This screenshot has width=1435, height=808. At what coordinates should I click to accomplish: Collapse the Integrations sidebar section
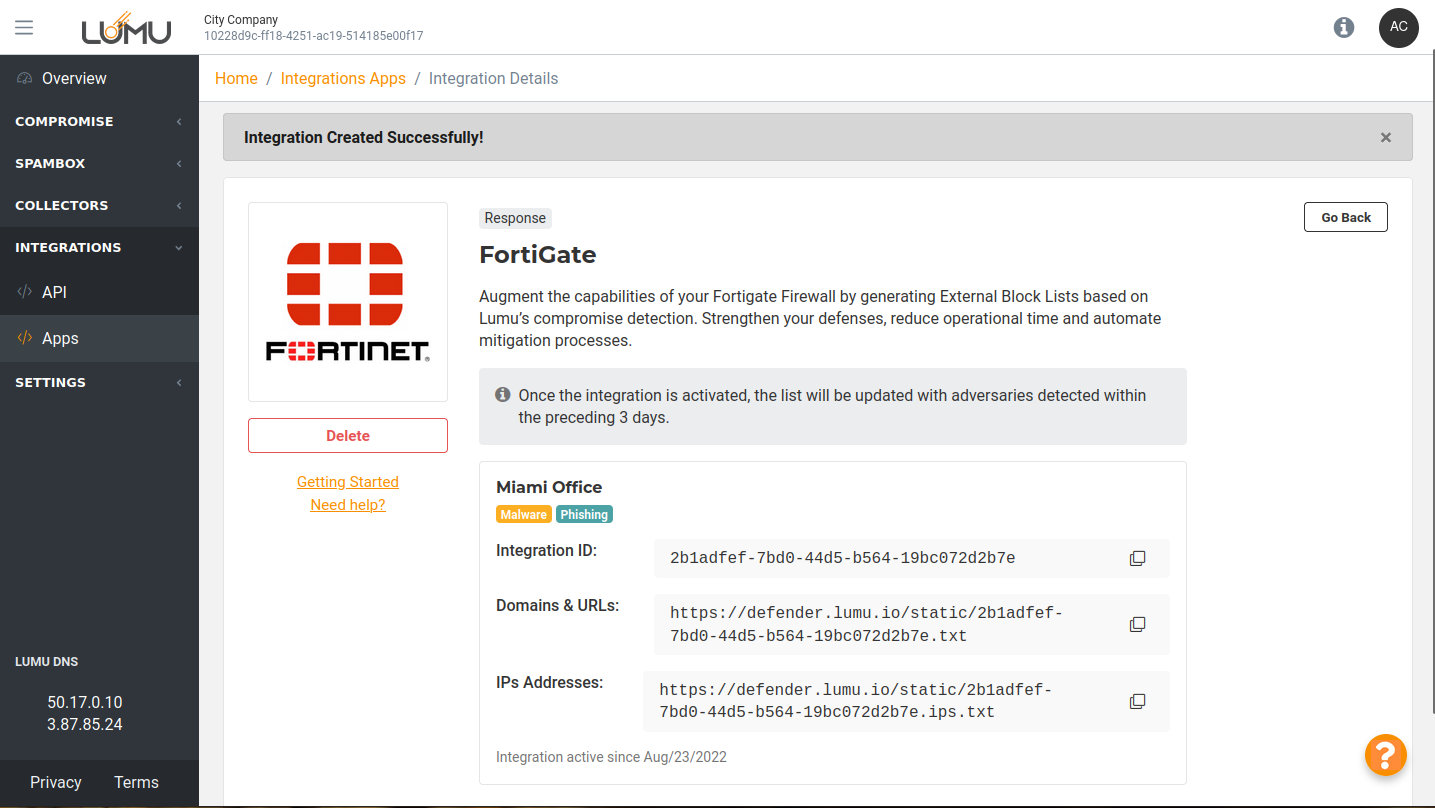coord(99,247)
